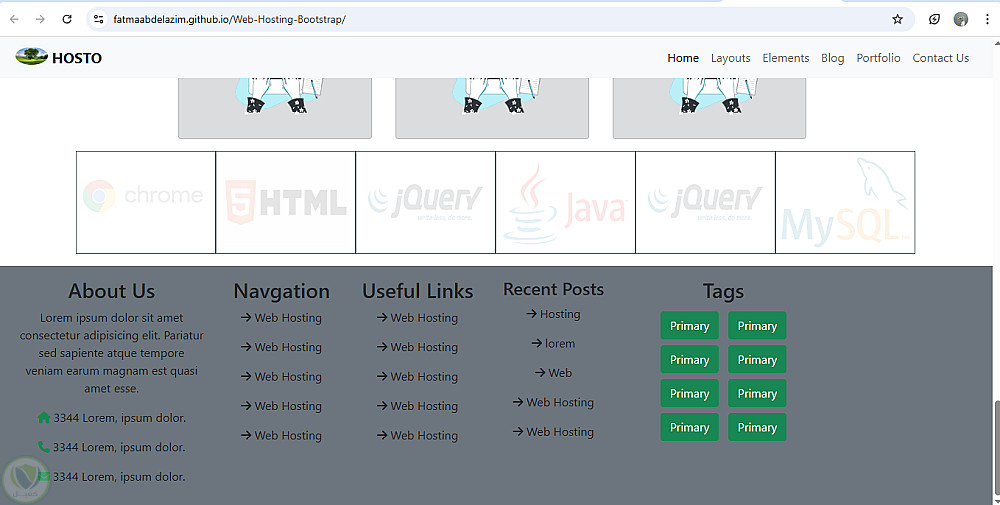Select the Home nav item

pyautogui.click(x=683, y=58)
